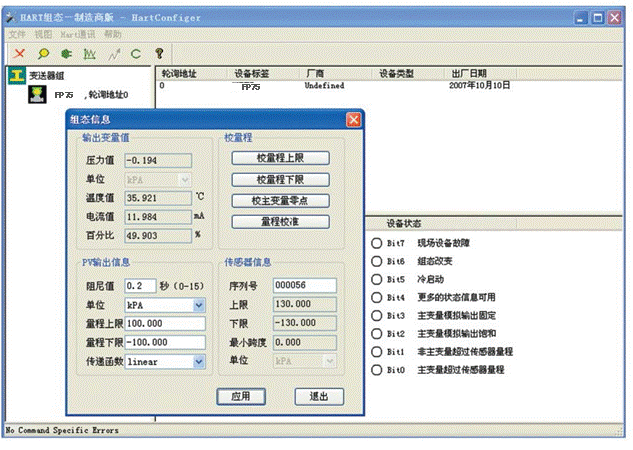Open the trend chart toolbar icon
Screen dimensions: 633x450
(x=90, y=52)
